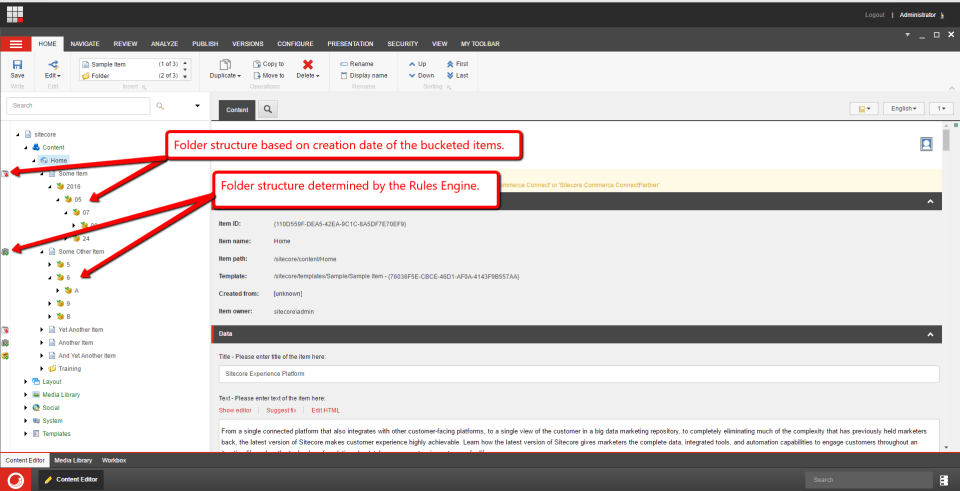Click the Sitecore launchpad grid icon

(x=16, y=15)
